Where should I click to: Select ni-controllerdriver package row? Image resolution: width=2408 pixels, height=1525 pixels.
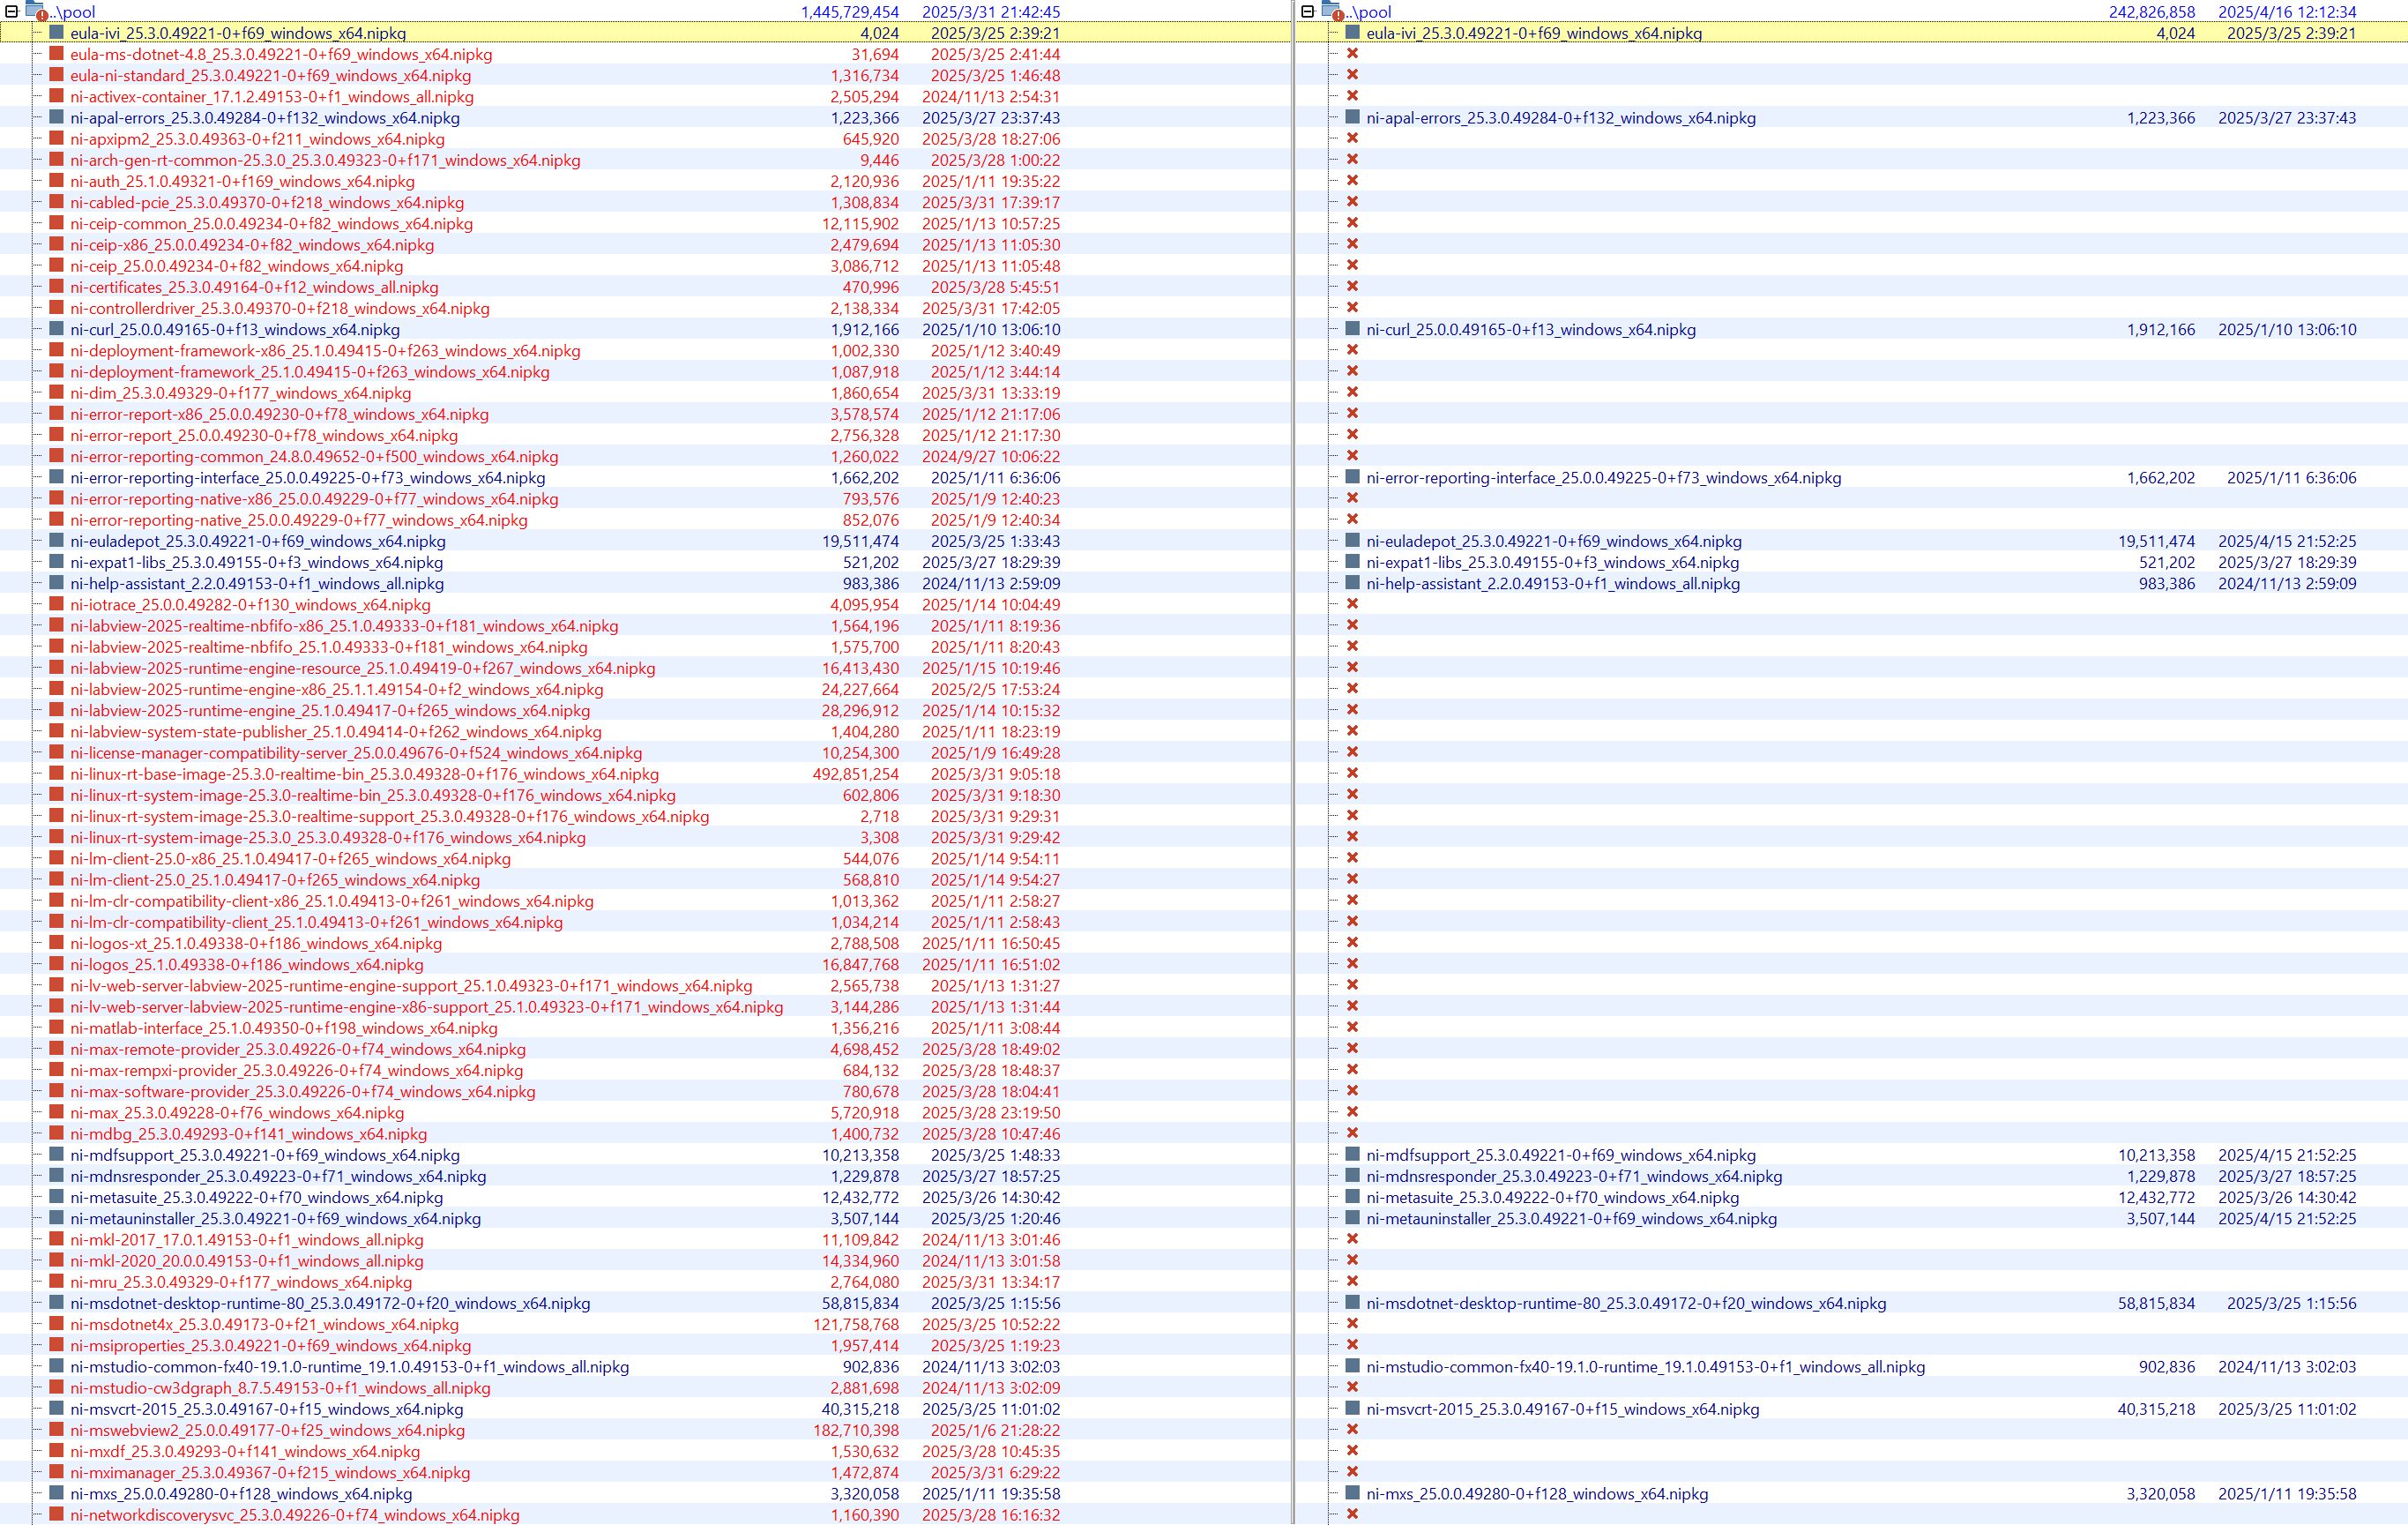pyautogui.click(x=280, y=308)
